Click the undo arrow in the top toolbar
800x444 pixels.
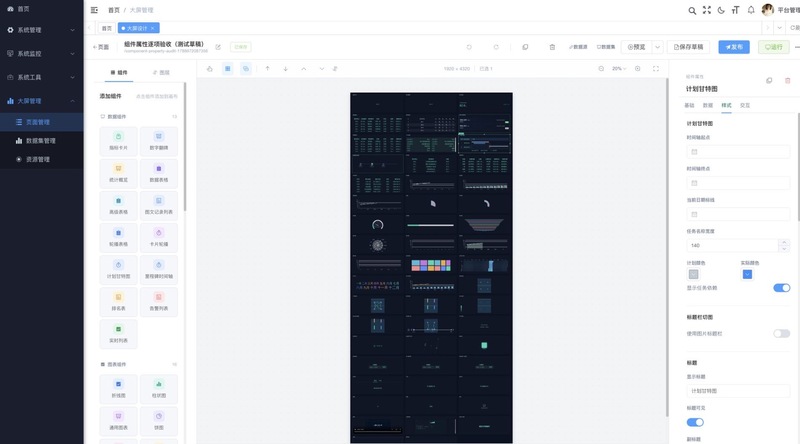469,47
